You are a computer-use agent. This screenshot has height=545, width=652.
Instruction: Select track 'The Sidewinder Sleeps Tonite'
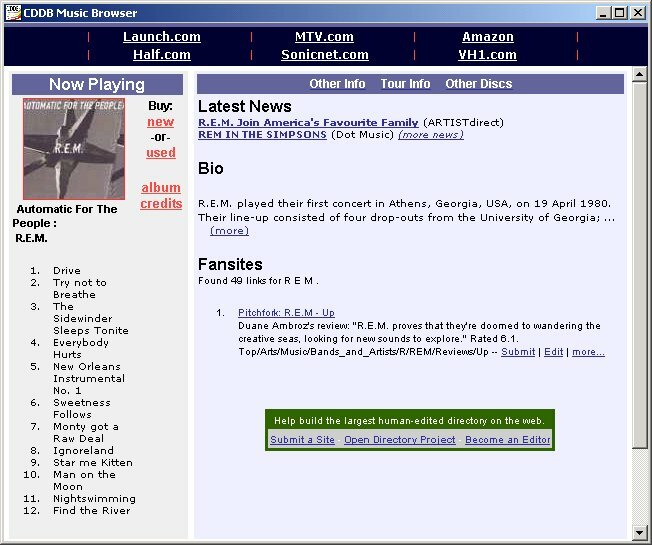[91, 318]
